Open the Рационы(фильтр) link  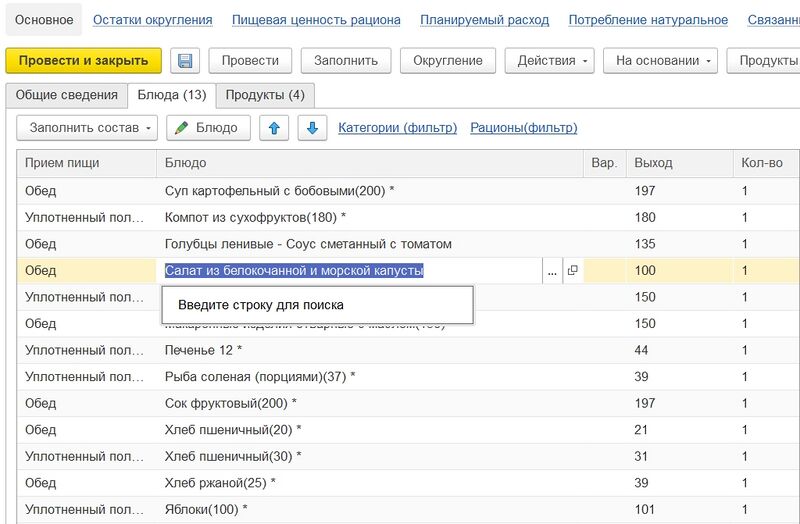tap(523, 128)
